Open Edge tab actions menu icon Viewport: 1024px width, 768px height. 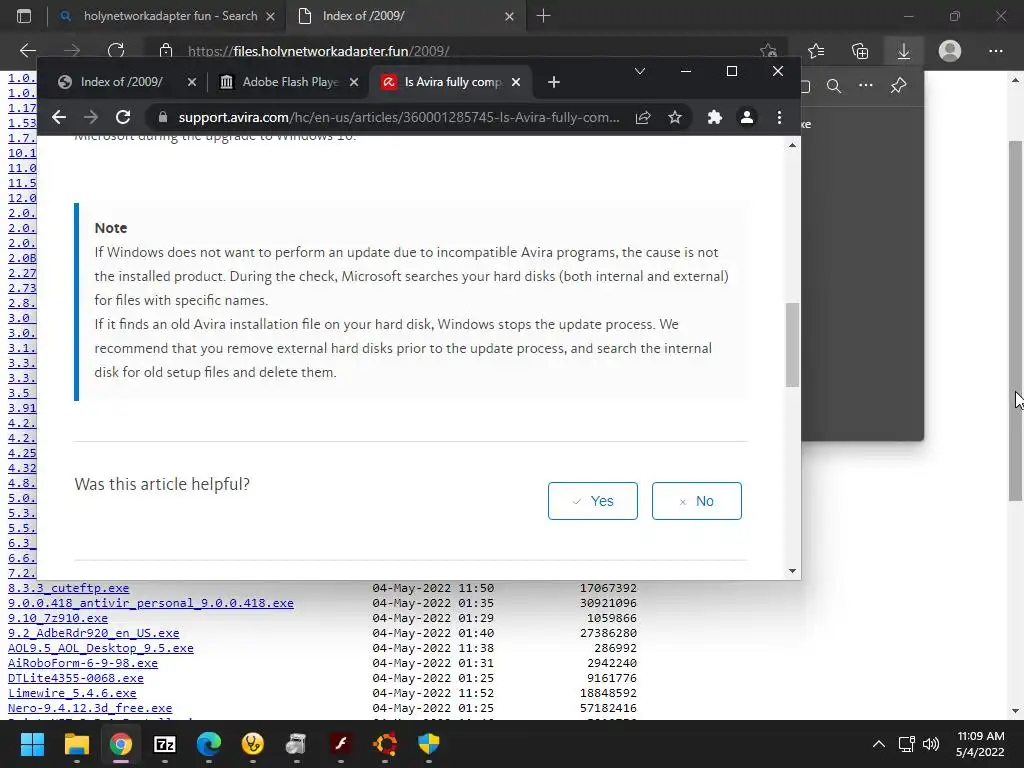(24, 16)
